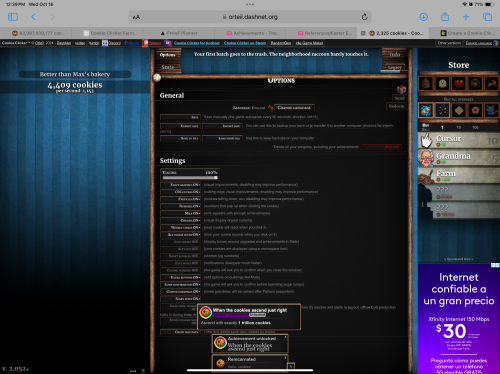Open the tab overview icon
500x374 pixels.
tap(487, 17)
